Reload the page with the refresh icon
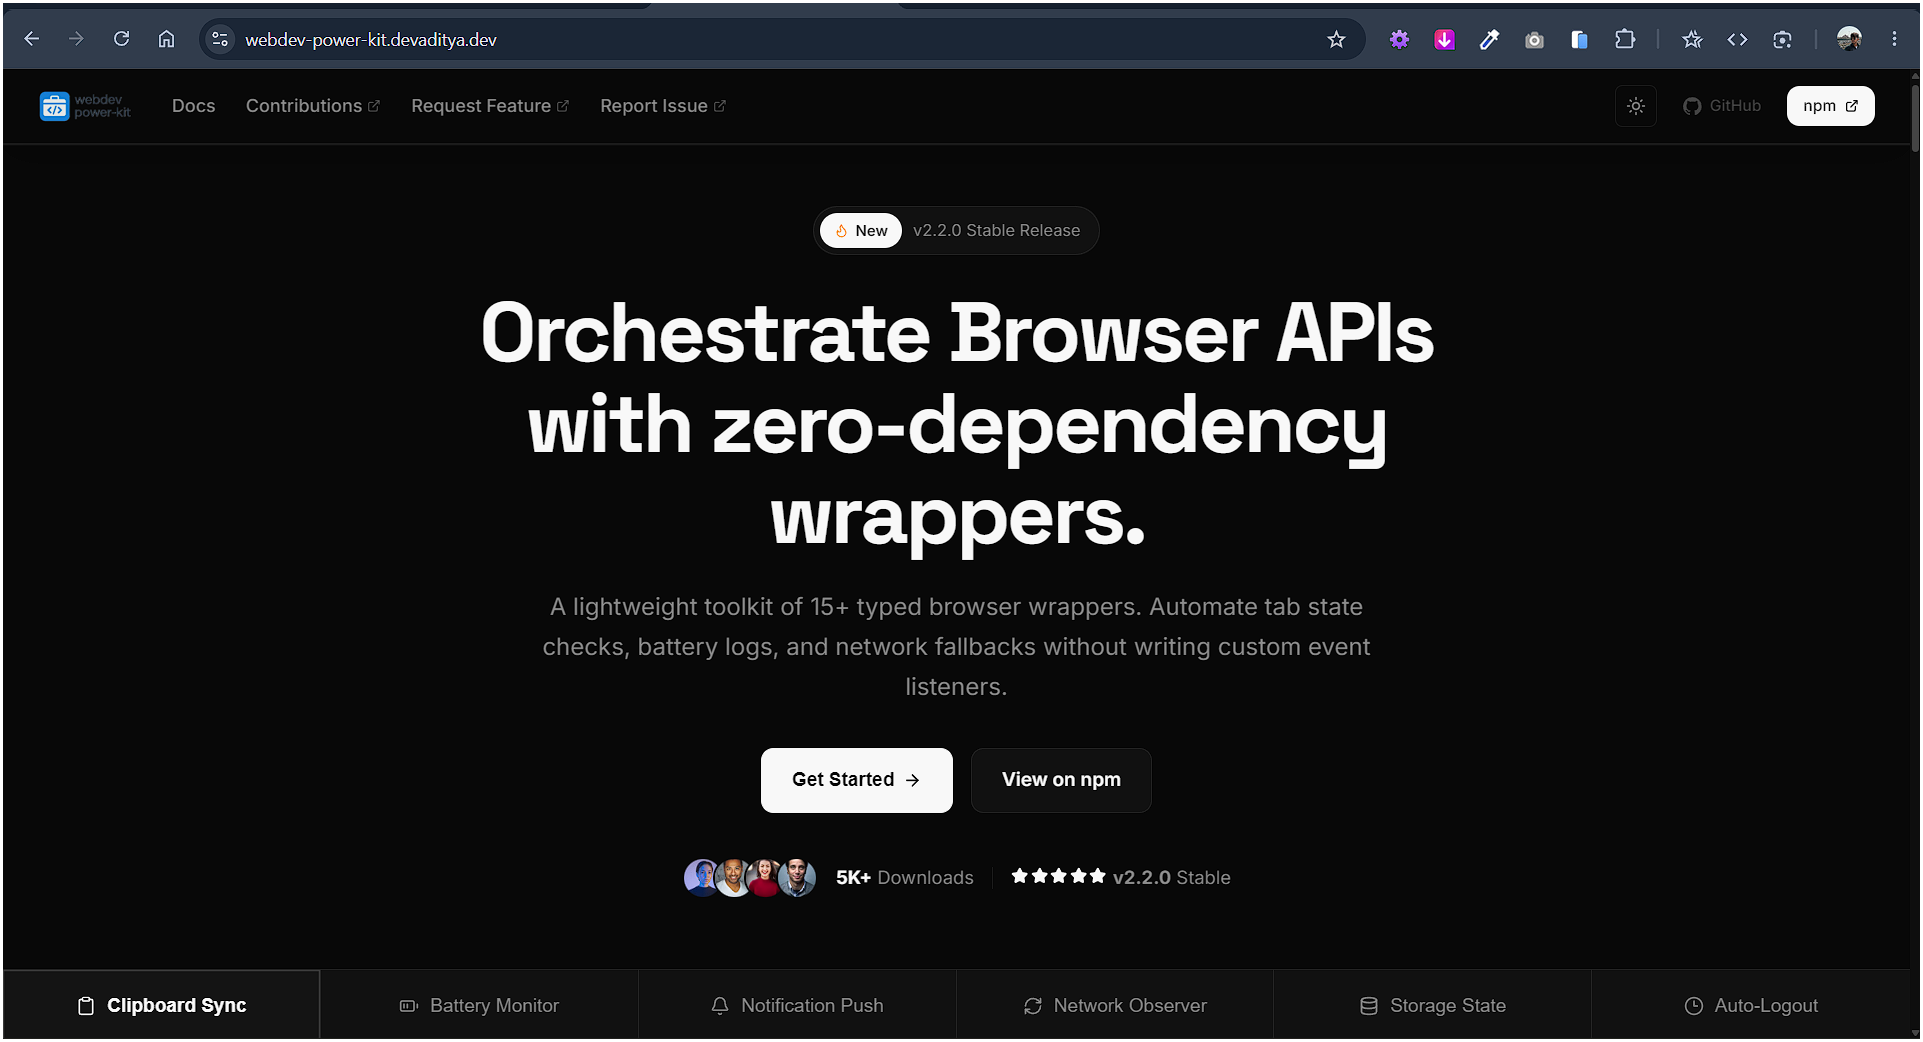 coord(122,39)
